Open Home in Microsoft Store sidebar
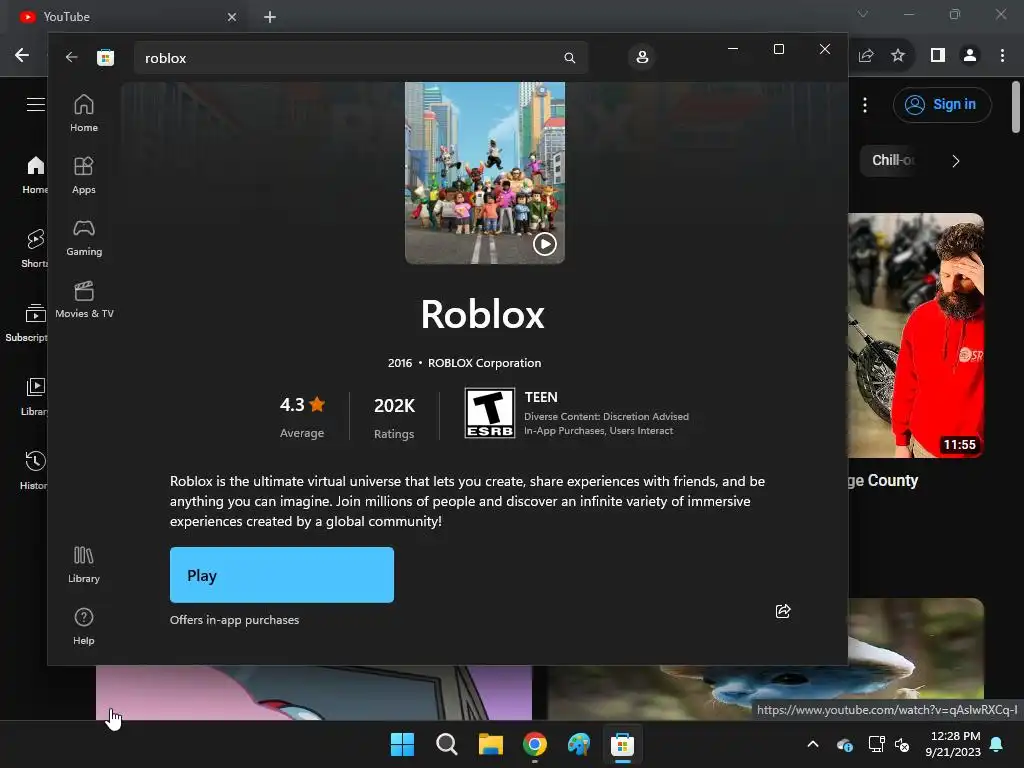 [84, 113]
